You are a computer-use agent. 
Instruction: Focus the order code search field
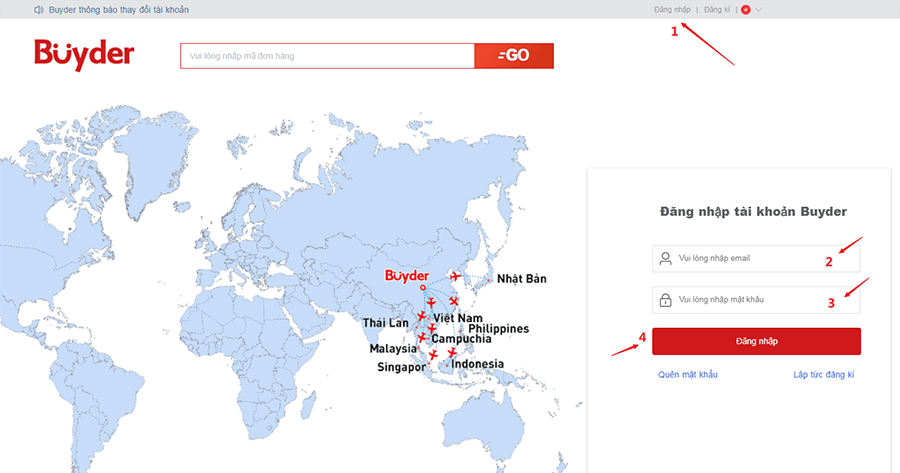click(327, 56)
